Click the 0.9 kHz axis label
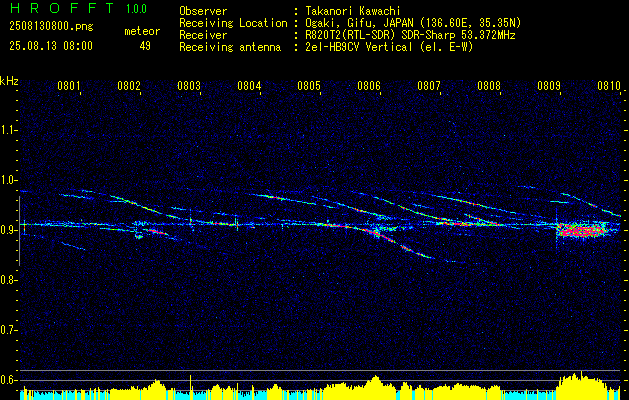Image resolution: width=629 pixels, height=400 pixels. coord(8,230)
